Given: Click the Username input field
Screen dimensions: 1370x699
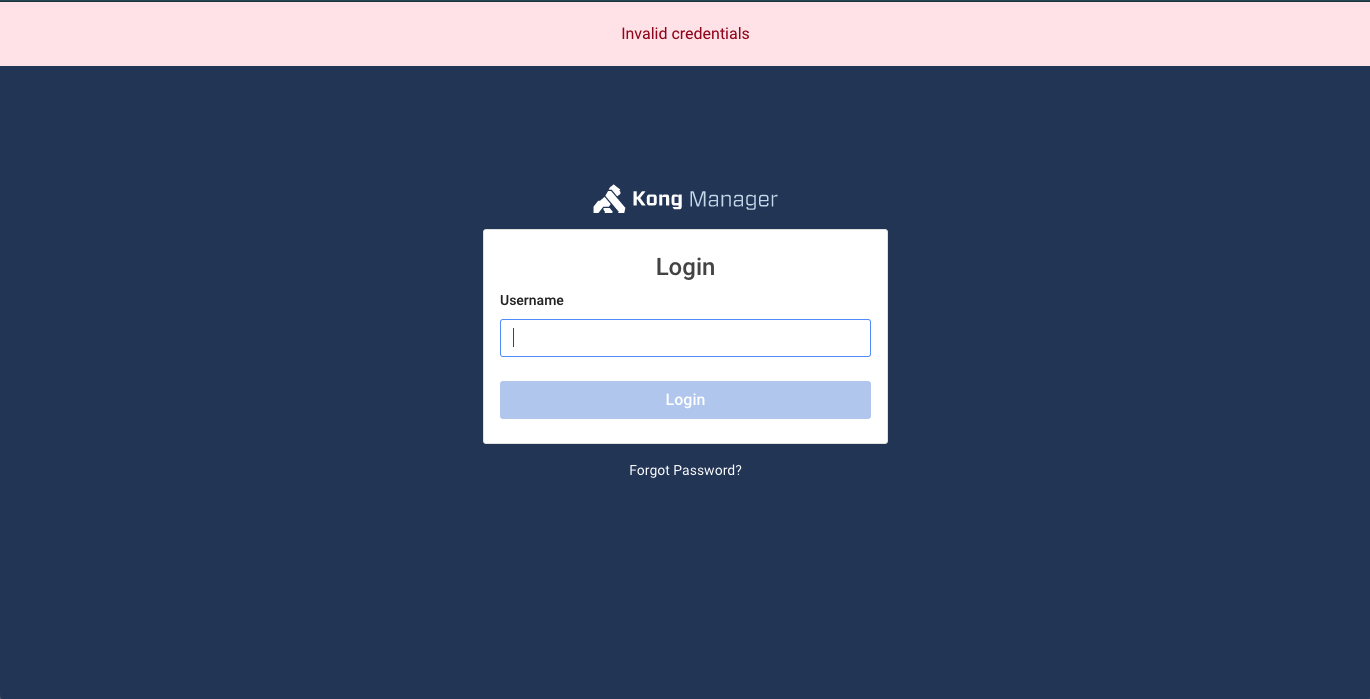Looking at the screenshot, I should (x=685, y=338).
